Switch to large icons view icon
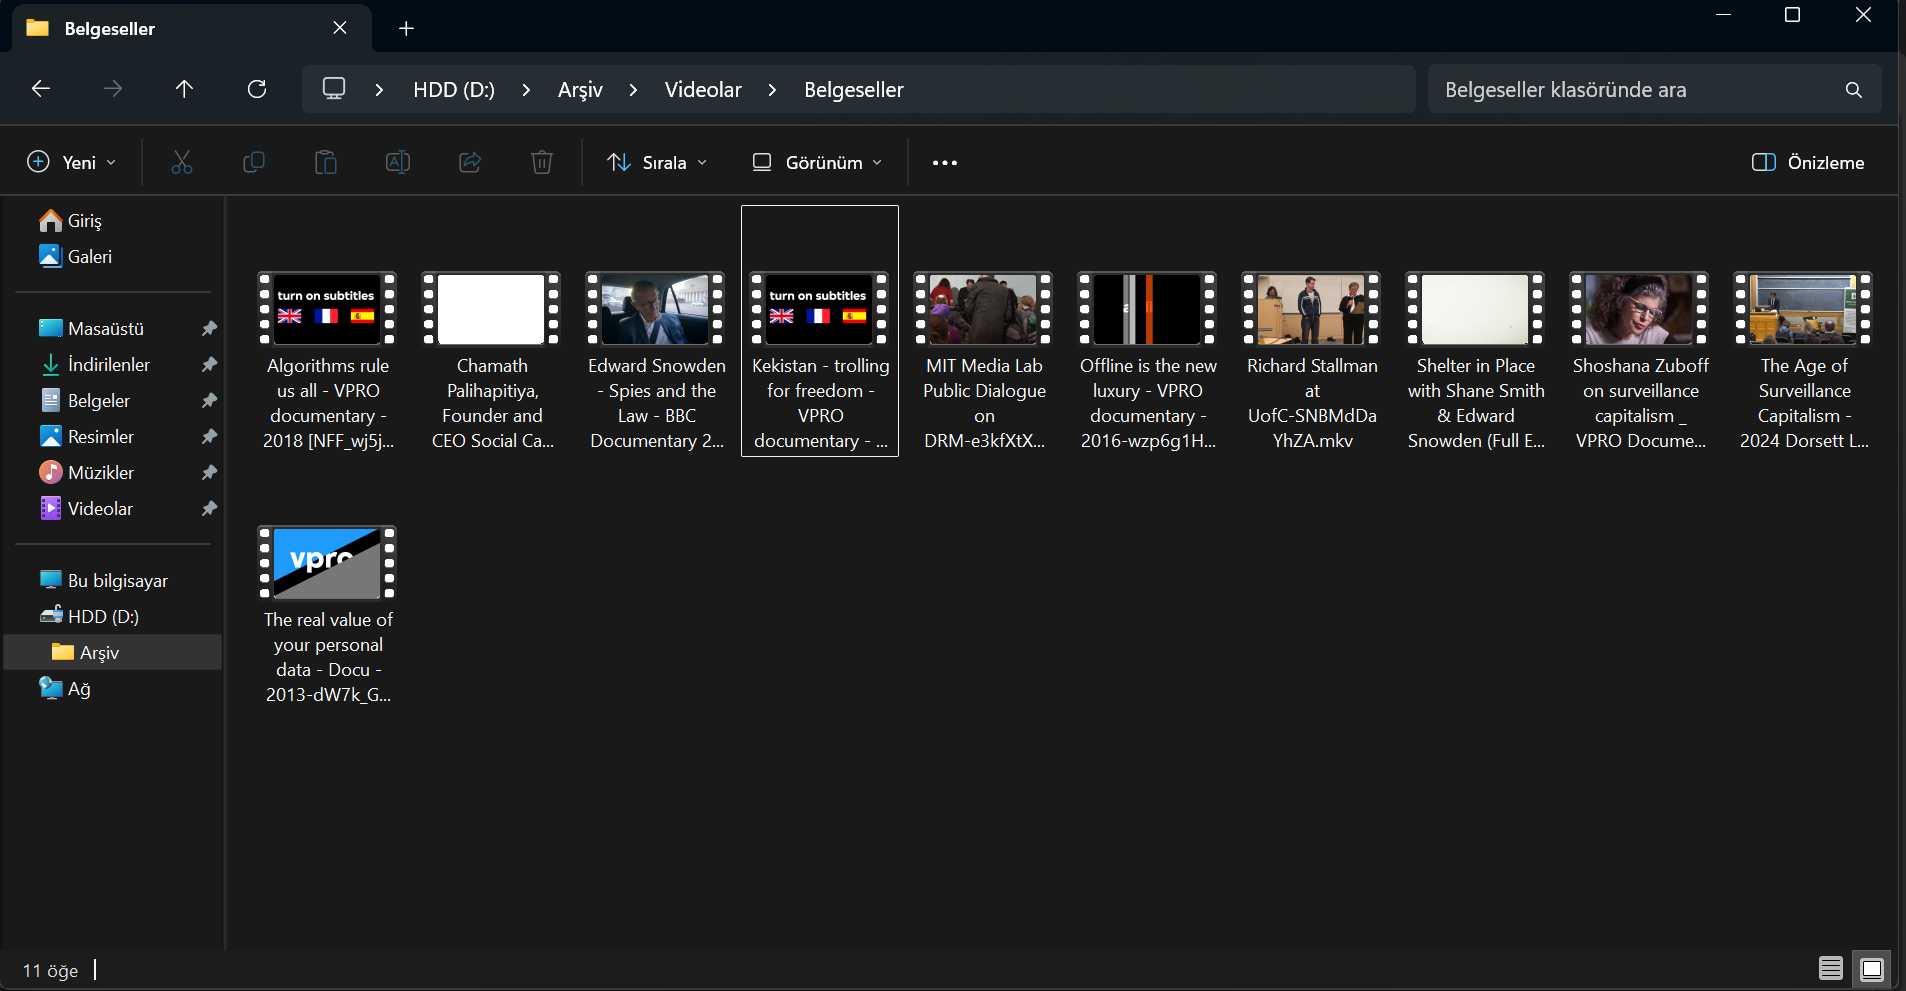 (x=1872, y=968)
